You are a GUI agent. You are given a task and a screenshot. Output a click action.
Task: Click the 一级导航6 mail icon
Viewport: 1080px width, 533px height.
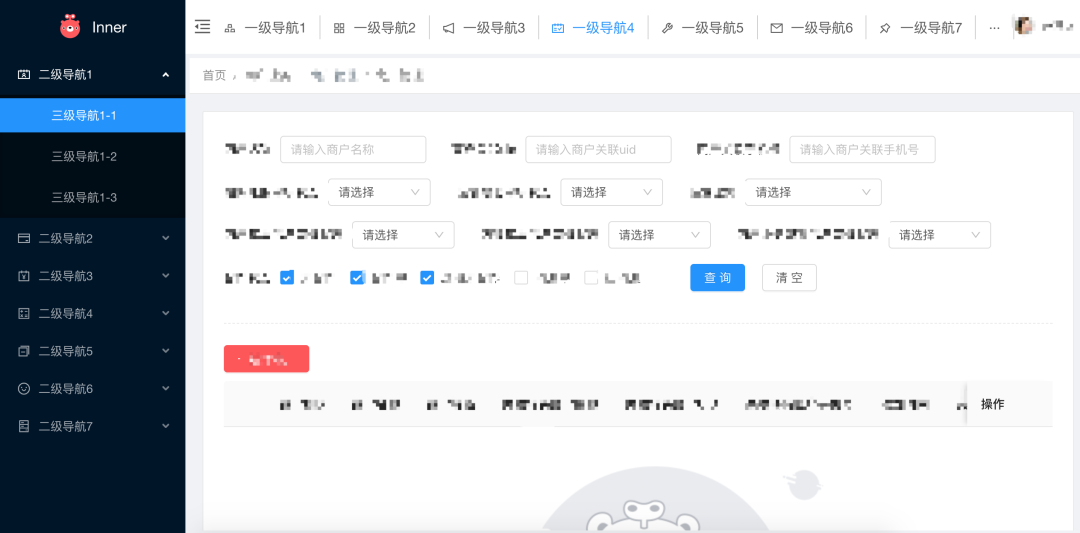[776, 28]
